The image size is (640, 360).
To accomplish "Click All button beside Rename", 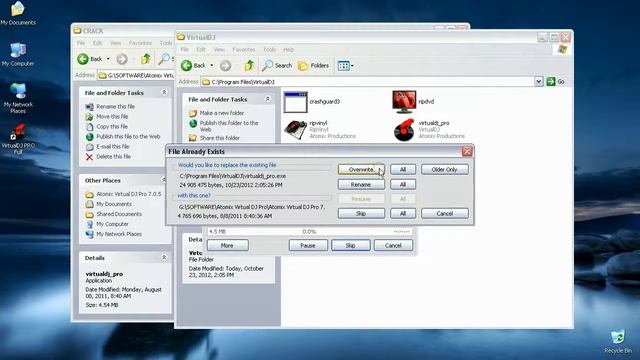I will click(x=402, y=184).
